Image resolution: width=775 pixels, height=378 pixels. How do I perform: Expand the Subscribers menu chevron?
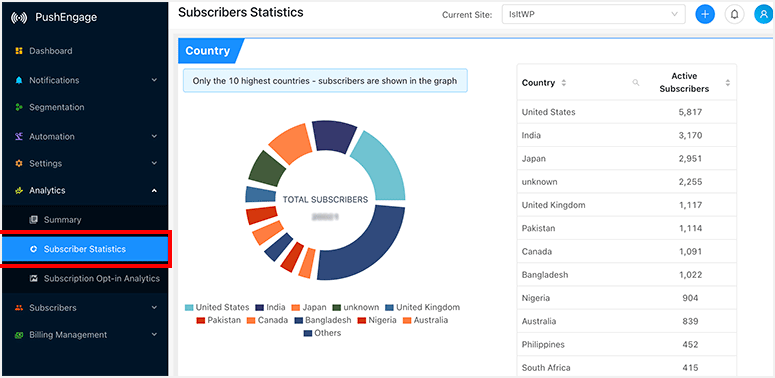[x=154, y=308]
